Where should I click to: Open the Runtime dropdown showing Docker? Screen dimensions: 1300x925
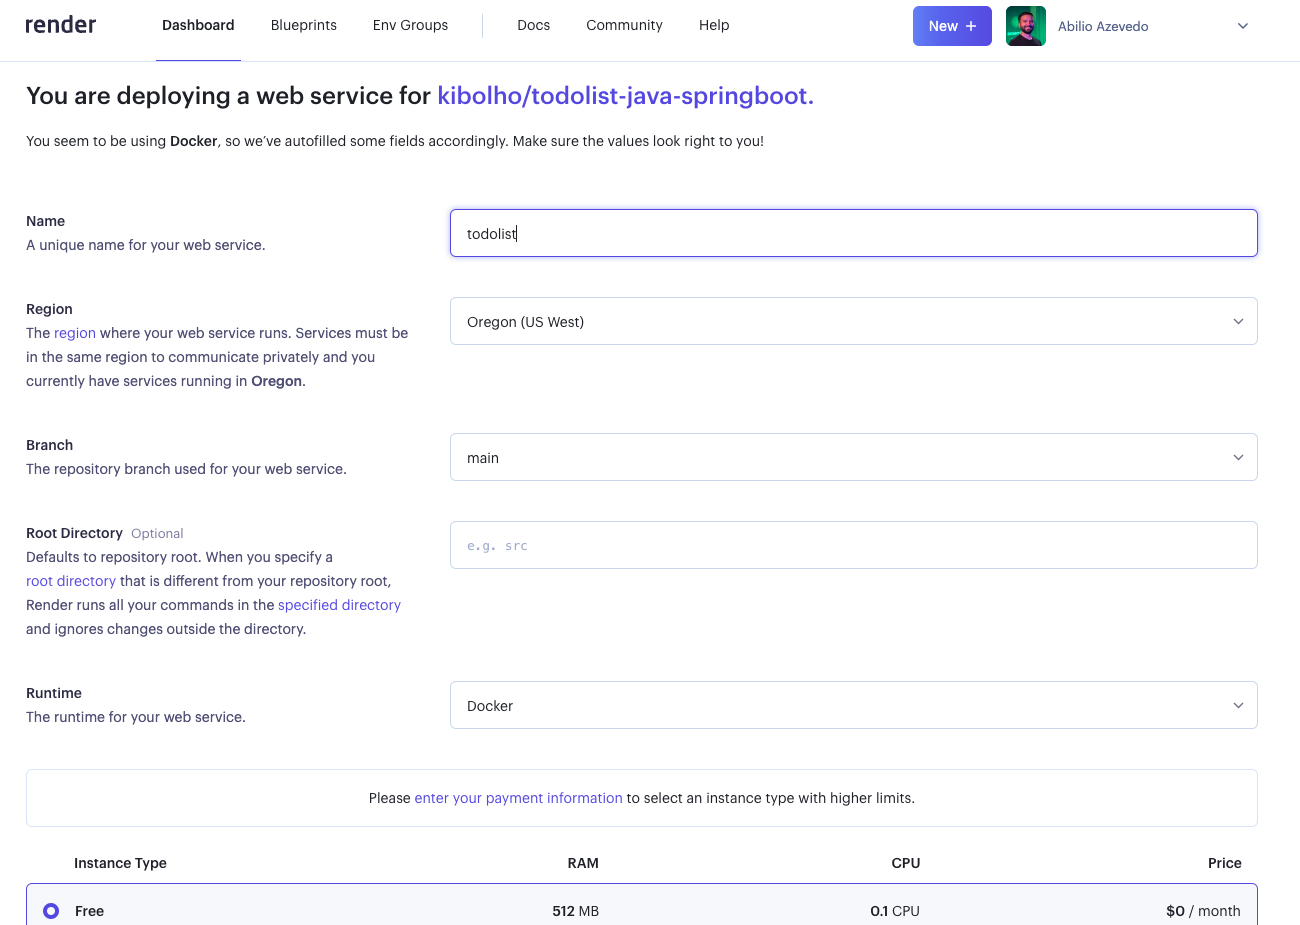point(854,705)
